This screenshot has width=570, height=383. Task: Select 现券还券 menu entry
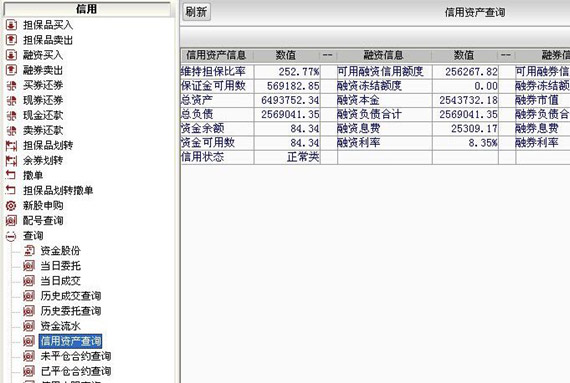pyautogui.click(x=43, y=100)
